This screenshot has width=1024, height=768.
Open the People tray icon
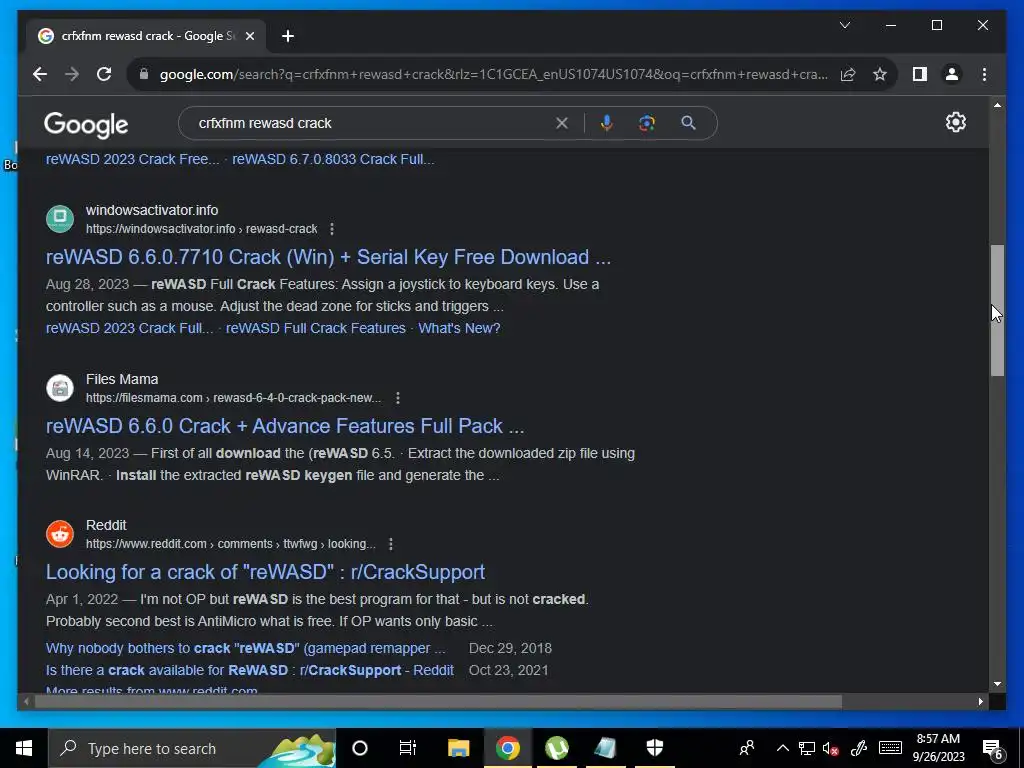[x=746, y=748]
